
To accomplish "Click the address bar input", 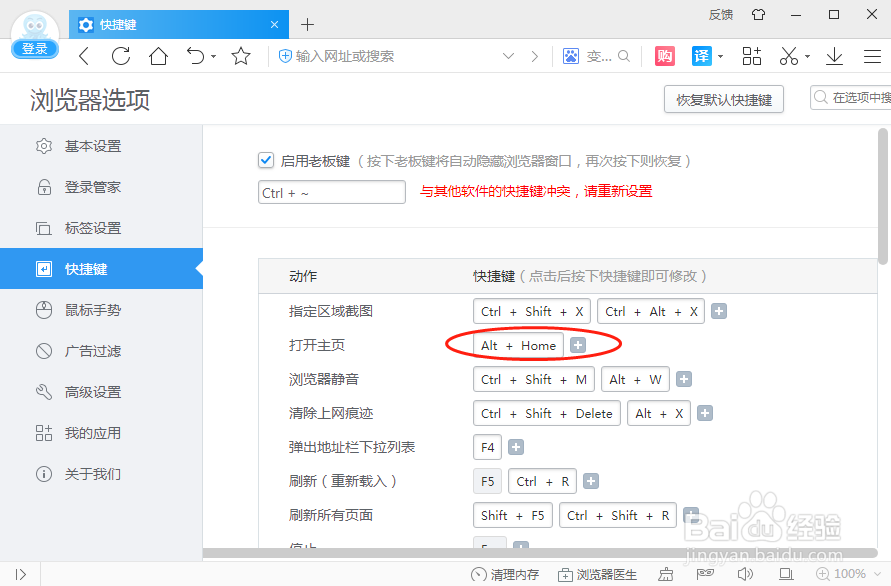I will tap(386, 56).
